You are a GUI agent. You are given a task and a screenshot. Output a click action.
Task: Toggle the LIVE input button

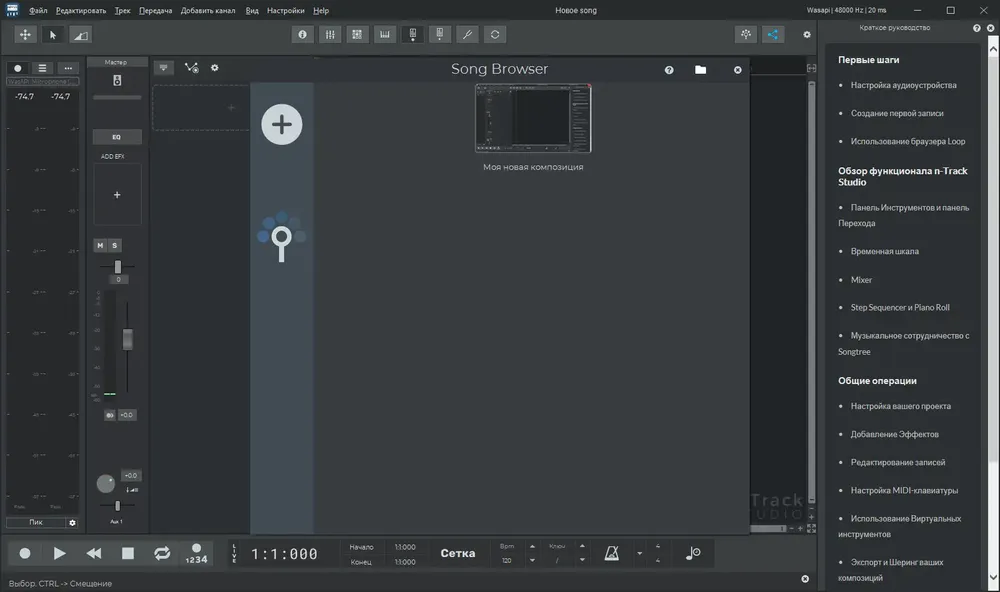click(x=234, y=553)
